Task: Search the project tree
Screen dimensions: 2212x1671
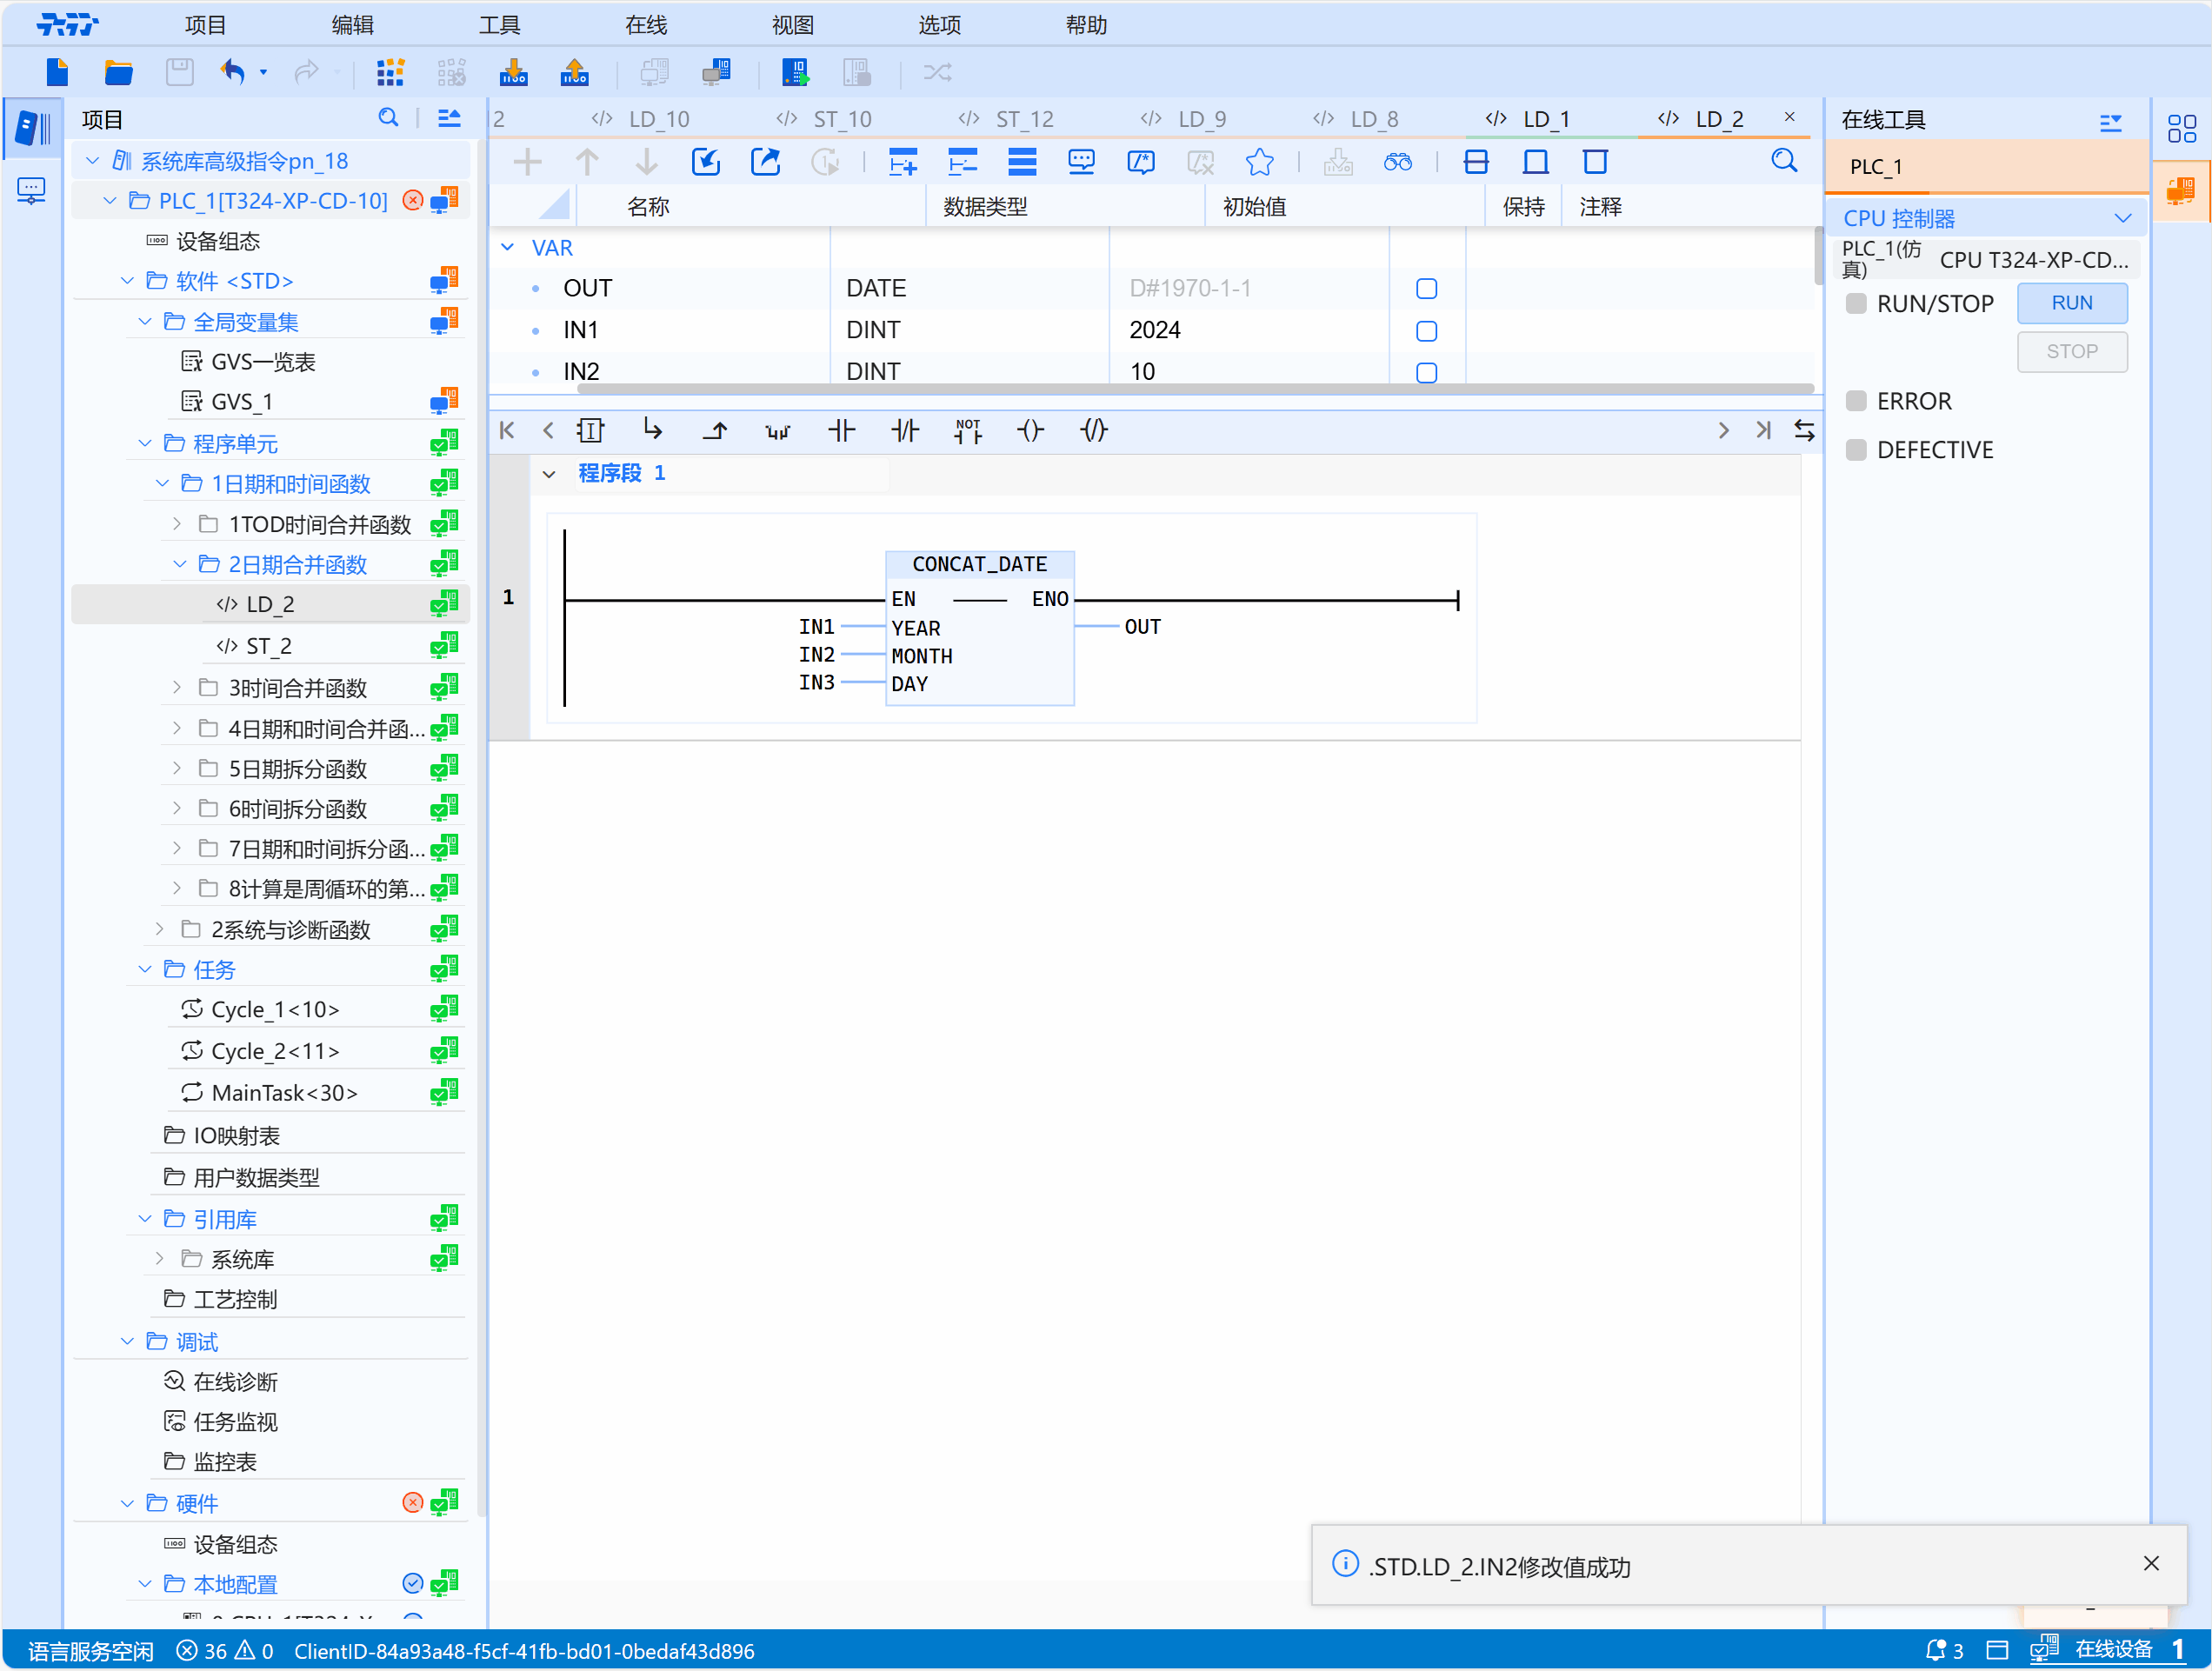Action: (x=389, y=117)
